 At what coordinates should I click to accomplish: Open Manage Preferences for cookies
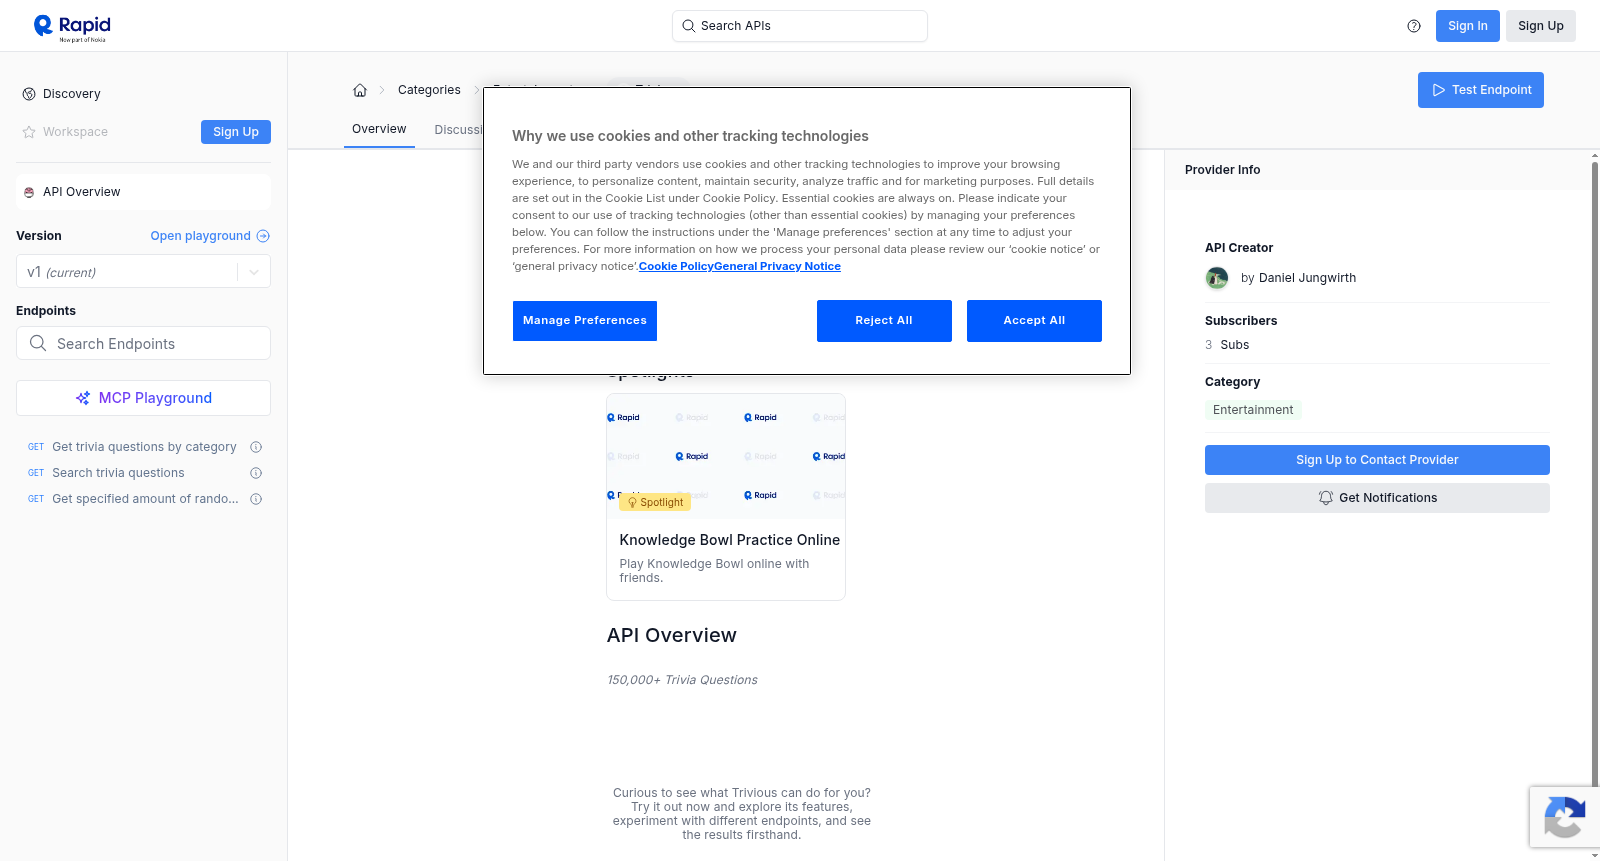pyautogui.click(x=585, y=321)
